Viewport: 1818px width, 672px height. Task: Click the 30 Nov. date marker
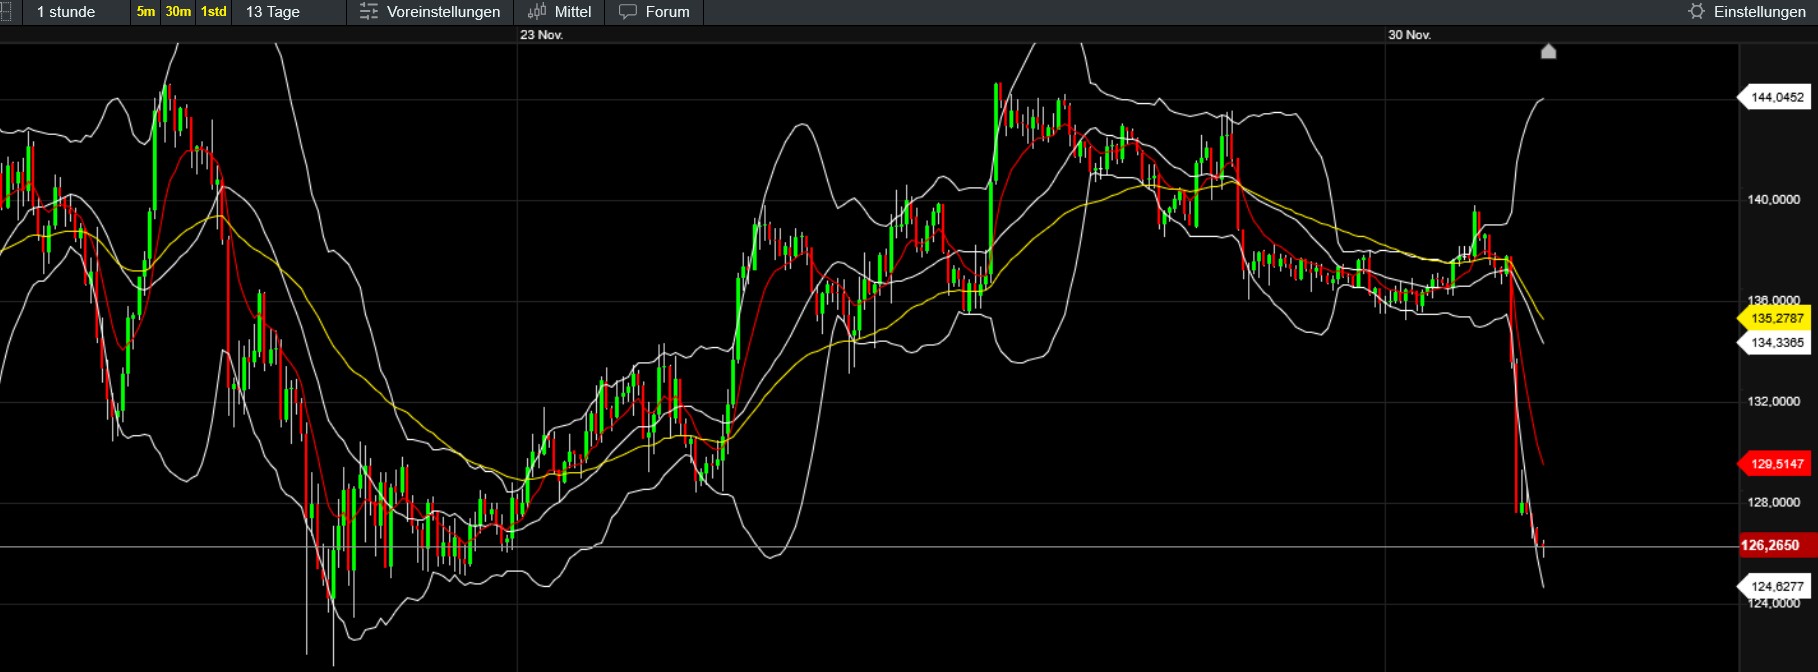(1409, 35)
